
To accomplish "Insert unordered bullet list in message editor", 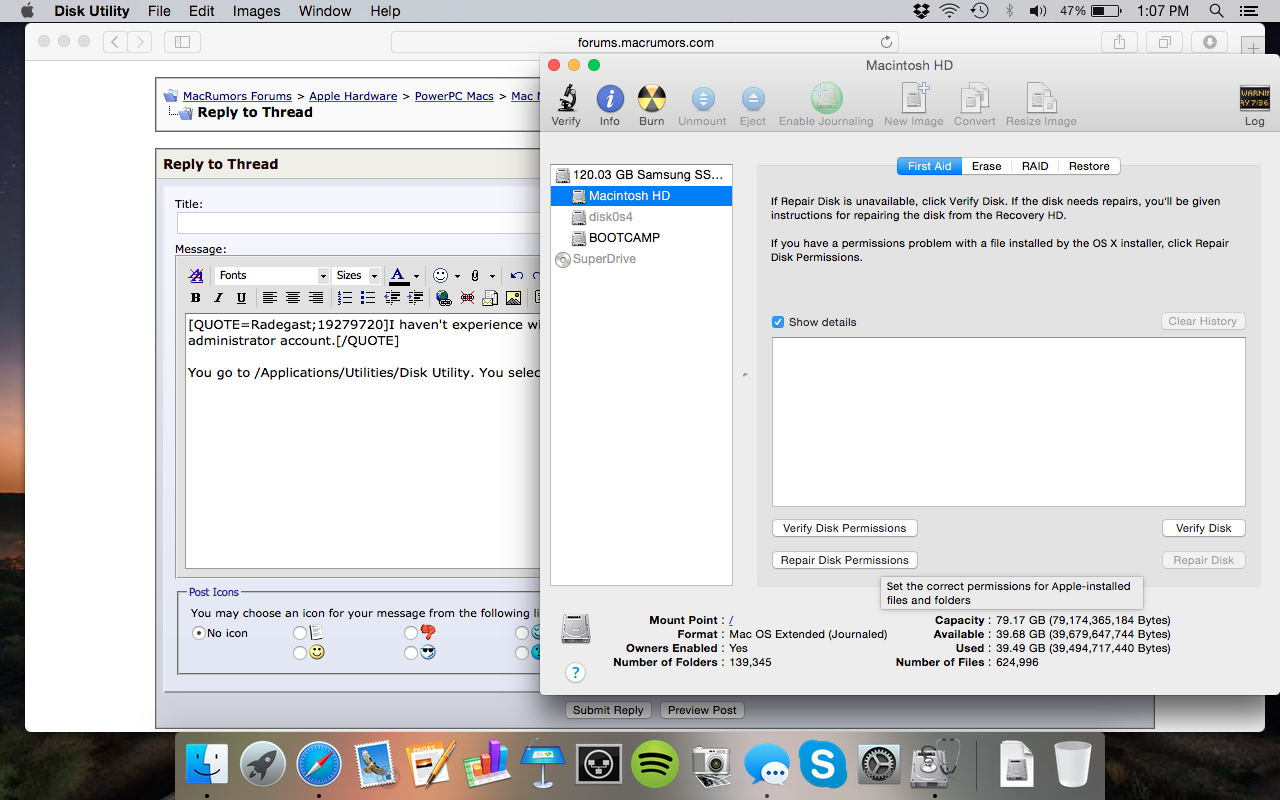I will point(368,298).
